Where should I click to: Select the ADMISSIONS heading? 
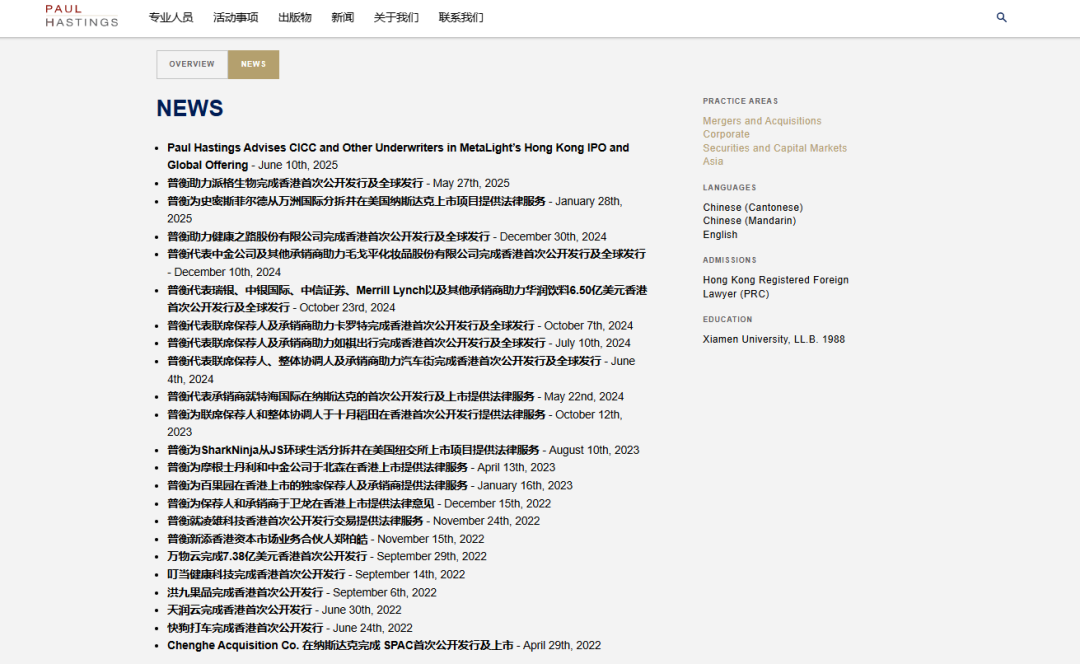coord(729,260)
